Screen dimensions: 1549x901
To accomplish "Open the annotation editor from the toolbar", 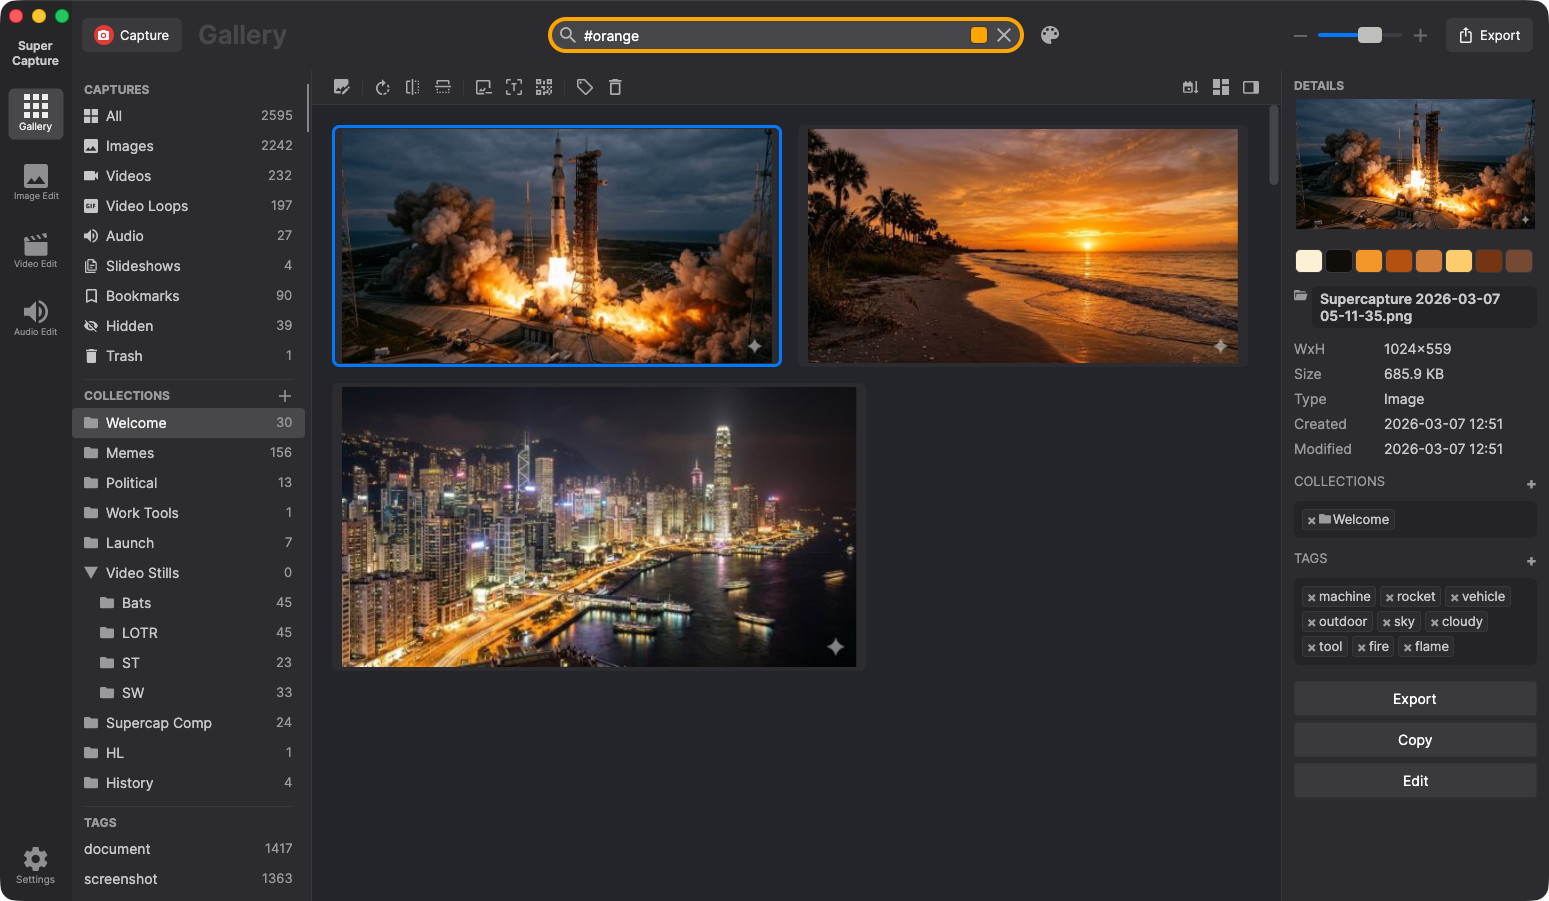I will click(x=342, y=87).
